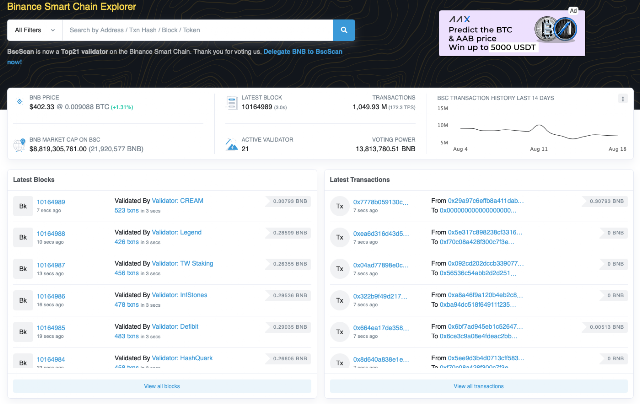Open transaction hash 0x8d640a838e1e
This screenshot has width=640, height=404.
(381, 360)
